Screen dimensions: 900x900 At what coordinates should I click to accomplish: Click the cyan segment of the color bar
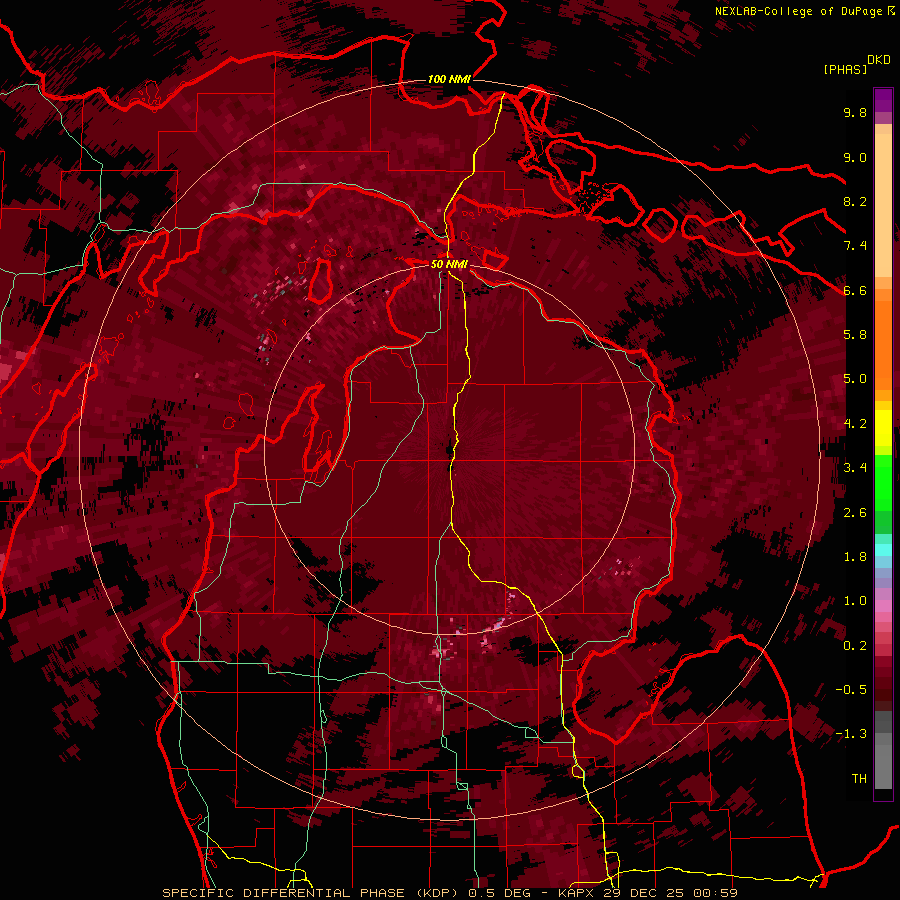point(883,550)
